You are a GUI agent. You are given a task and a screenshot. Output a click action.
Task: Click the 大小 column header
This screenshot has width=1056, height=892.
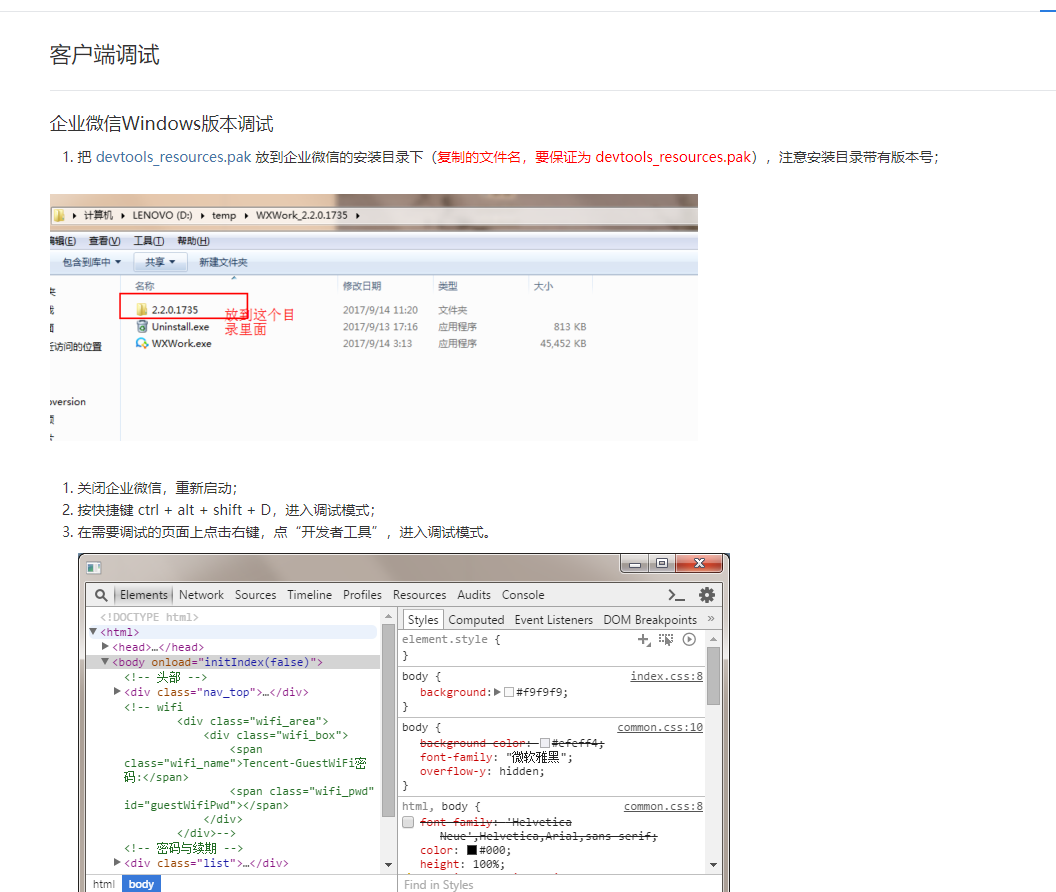(543, 286)
